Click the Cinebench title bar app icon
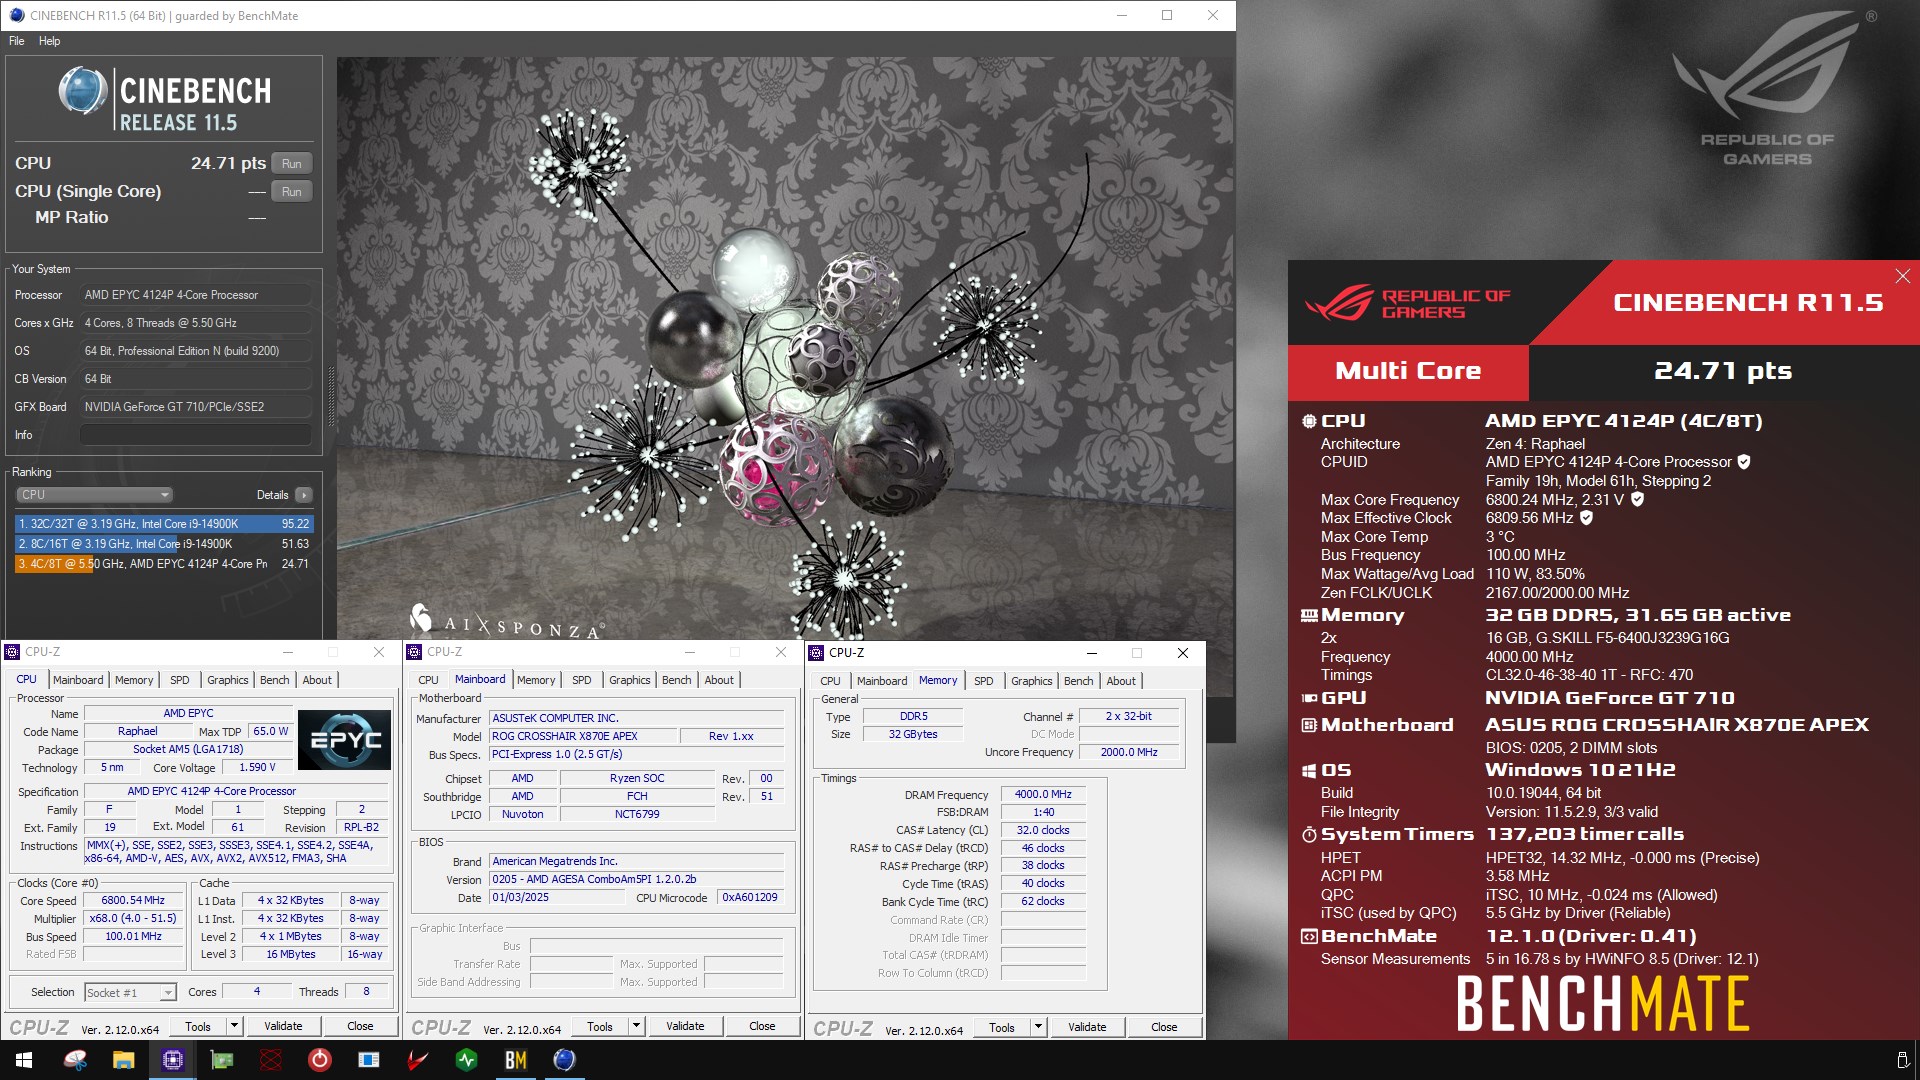Screen dimensions: 1920x1080 pos(16,15)
